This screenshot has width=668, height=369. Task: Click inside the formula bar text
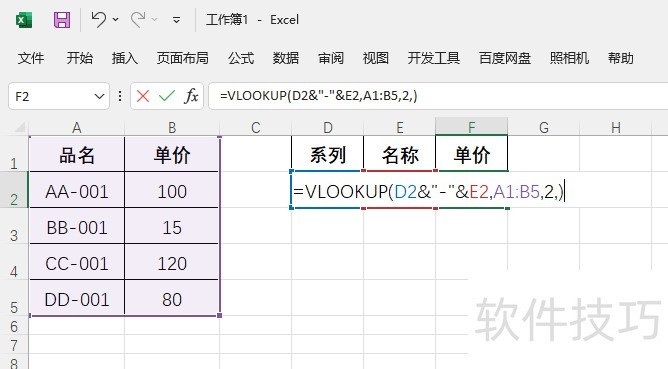(x=319, y=96)
